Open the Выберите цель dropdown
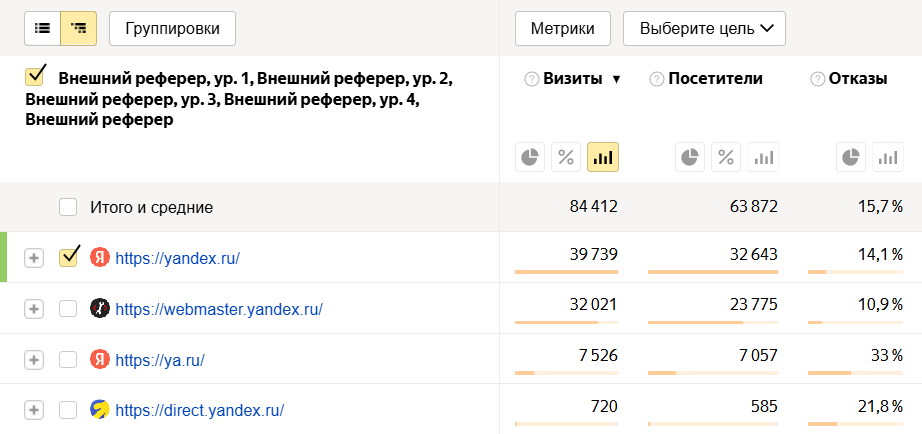922x434 pixels. pos(704,29)
